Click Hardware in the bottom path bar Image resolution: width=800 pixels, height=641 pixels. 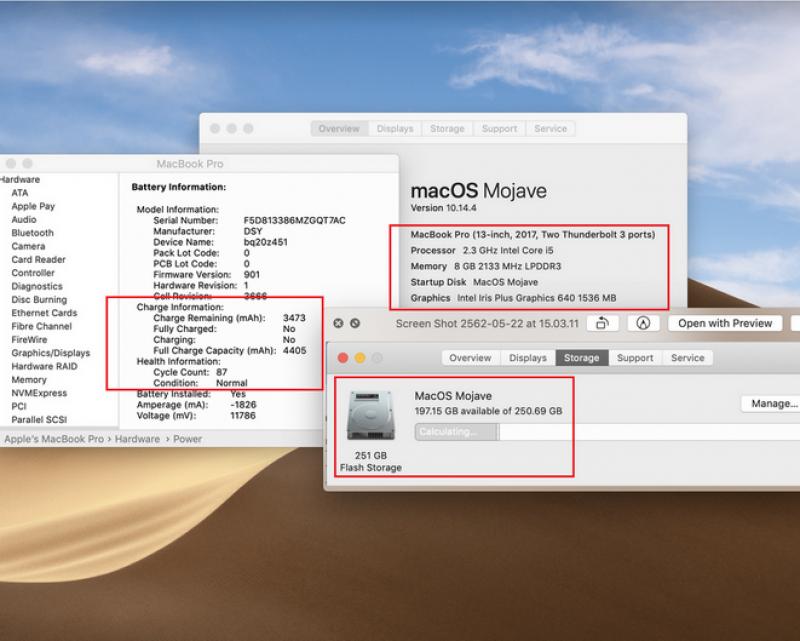pos(136,439)
